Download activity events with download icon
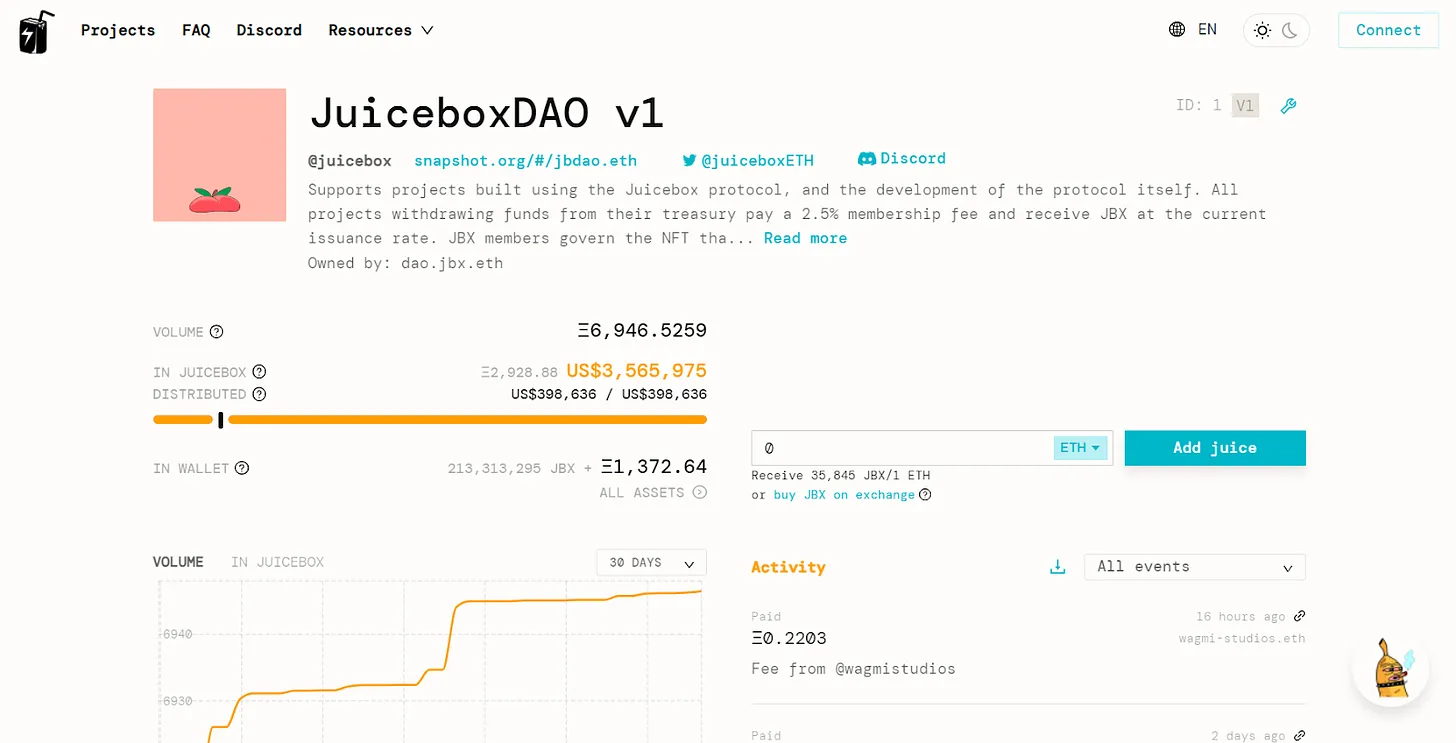Screen dimensions: 1456x743 click(x=1057, y=567)
